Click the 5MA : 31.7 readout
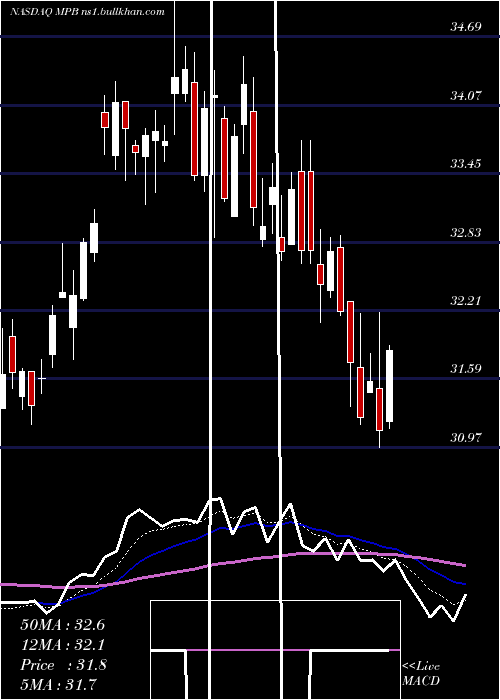Image resolution: width=500 pixels, height=700 pixels. 58,684
